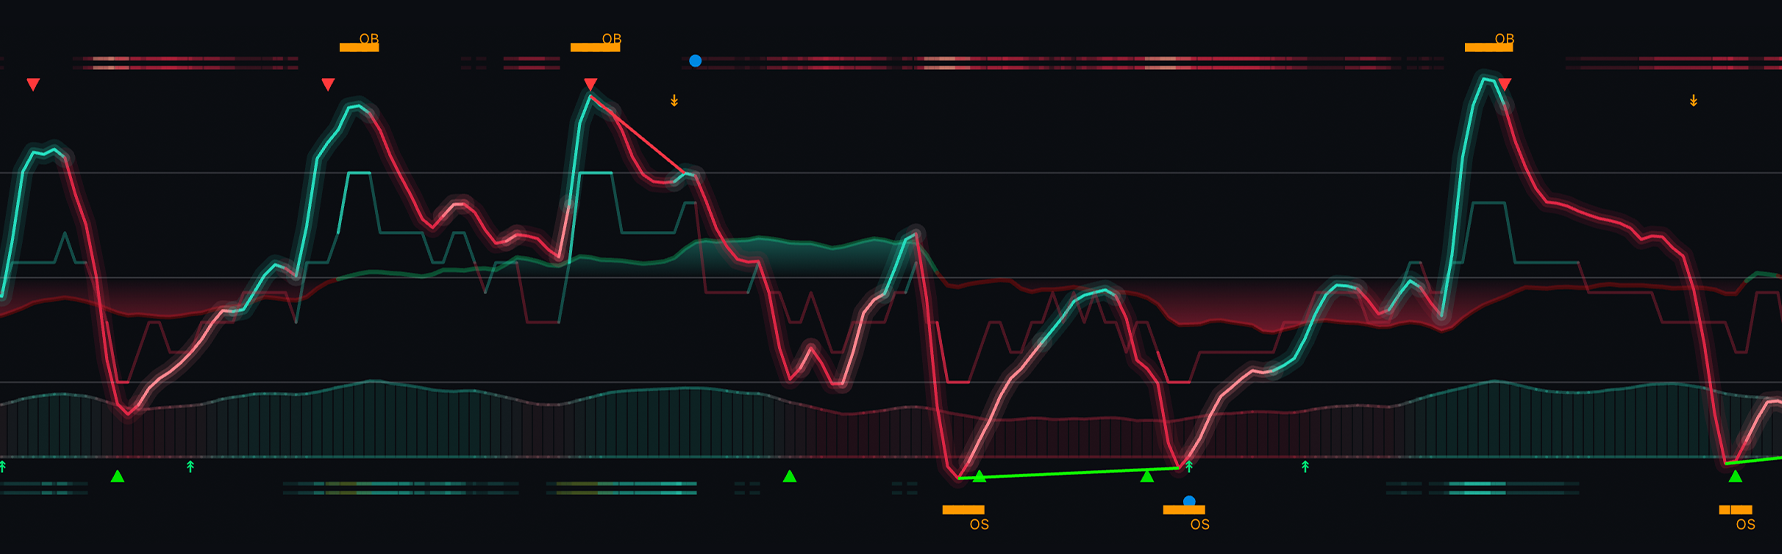Click the leftmost red down-triangle sell signal

click(x=33, y=85)
